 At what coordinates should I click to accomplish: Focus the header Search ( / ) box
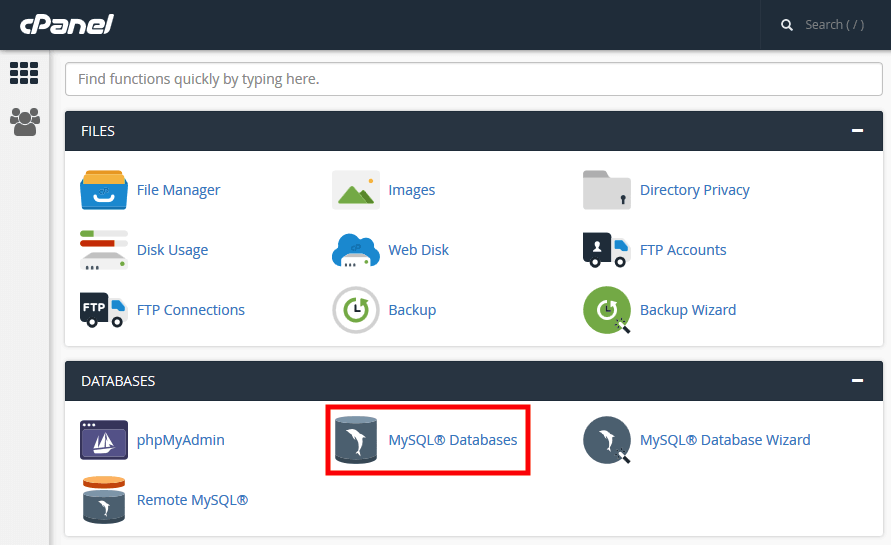point(834,25)
